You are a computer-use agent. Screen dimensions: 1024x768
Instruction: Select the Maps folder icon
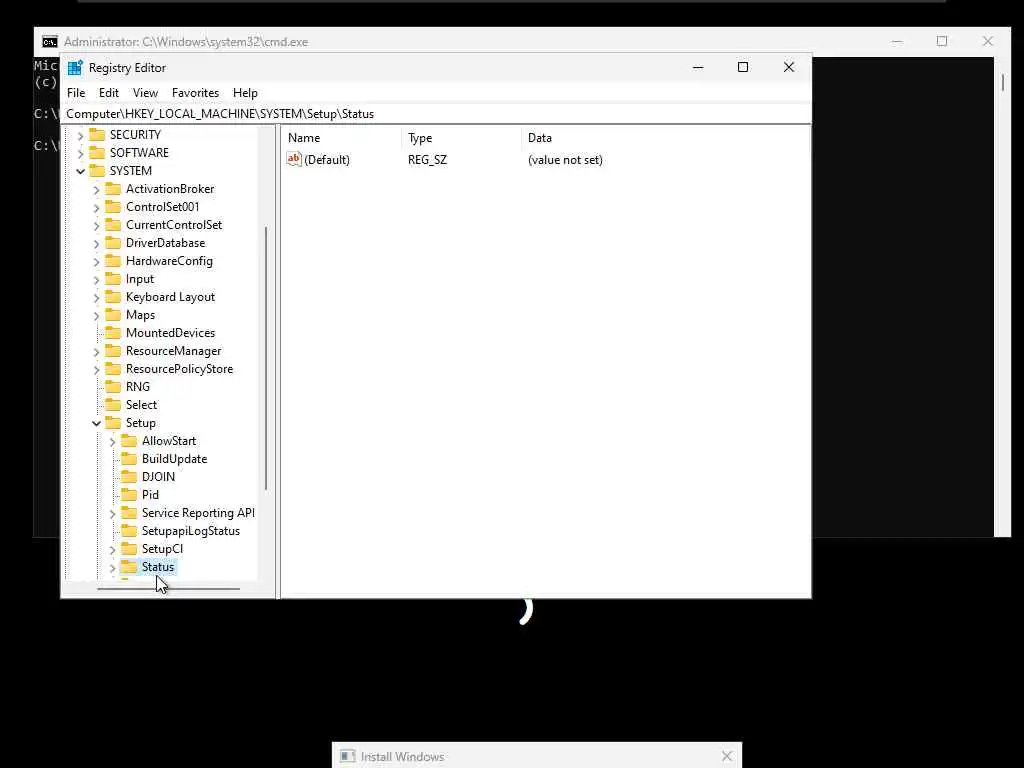tap(114, 315)
